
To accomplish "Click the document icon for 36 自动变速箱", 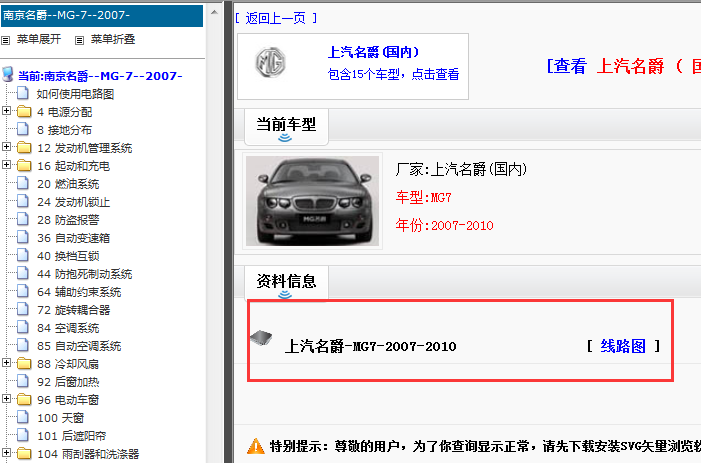I will coord(23,237).
